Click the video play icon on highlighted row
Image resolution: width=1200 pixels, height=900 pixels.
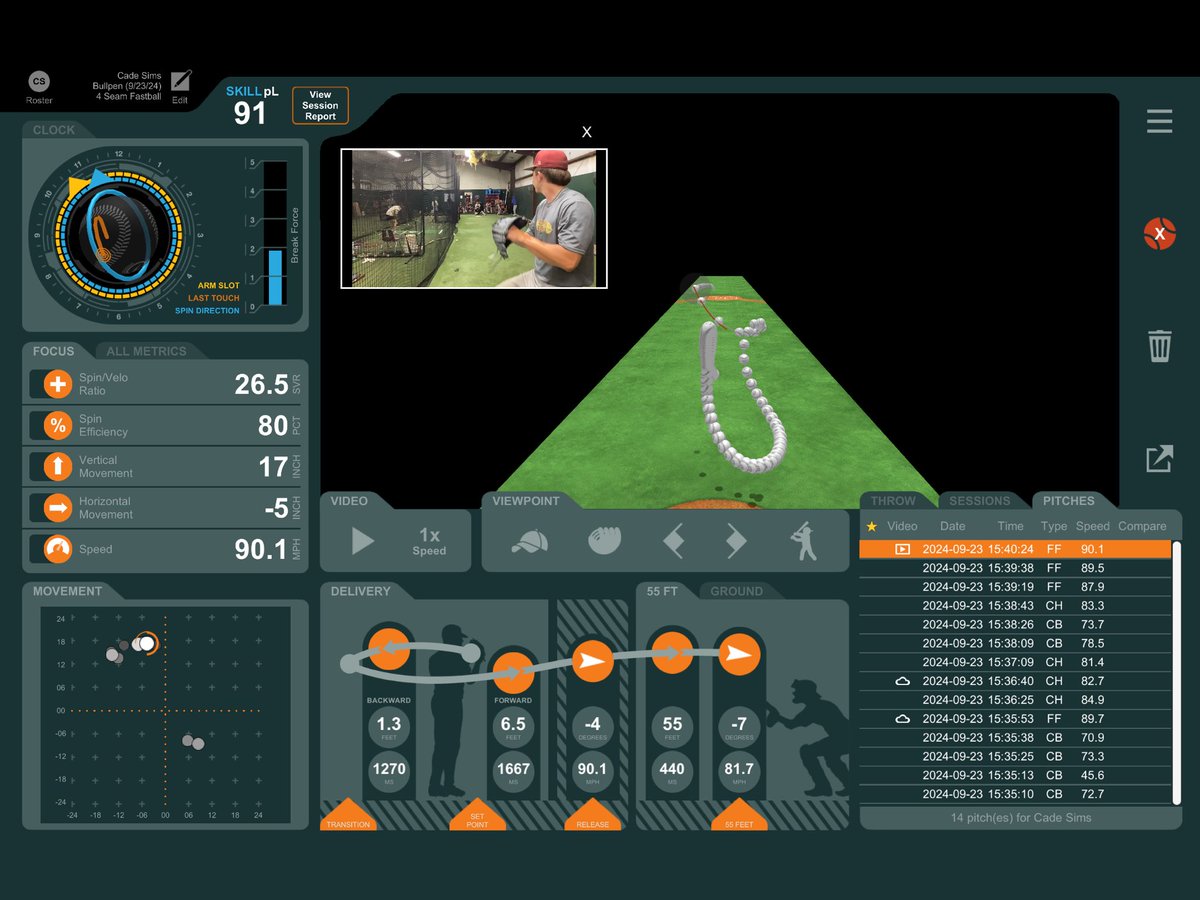coord(902,549)
